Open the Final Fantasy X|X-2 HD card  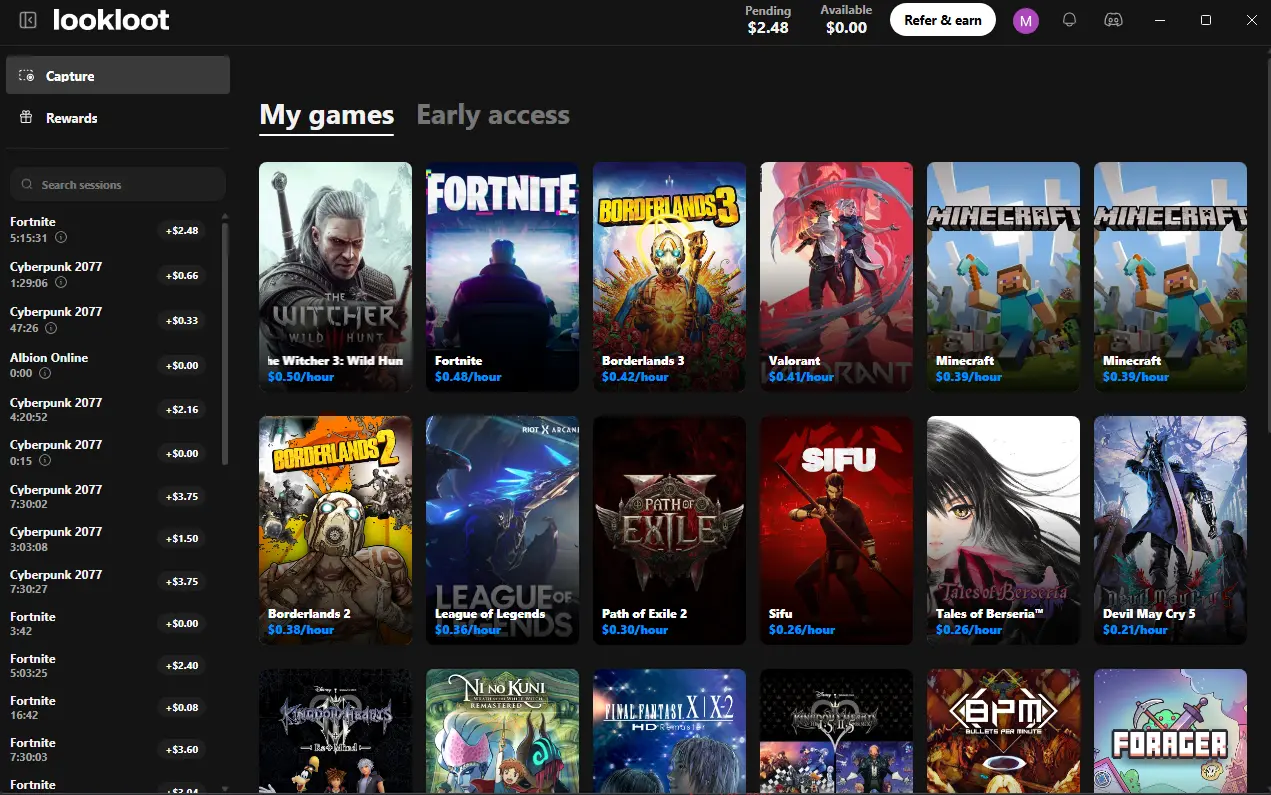coord(669,731)
